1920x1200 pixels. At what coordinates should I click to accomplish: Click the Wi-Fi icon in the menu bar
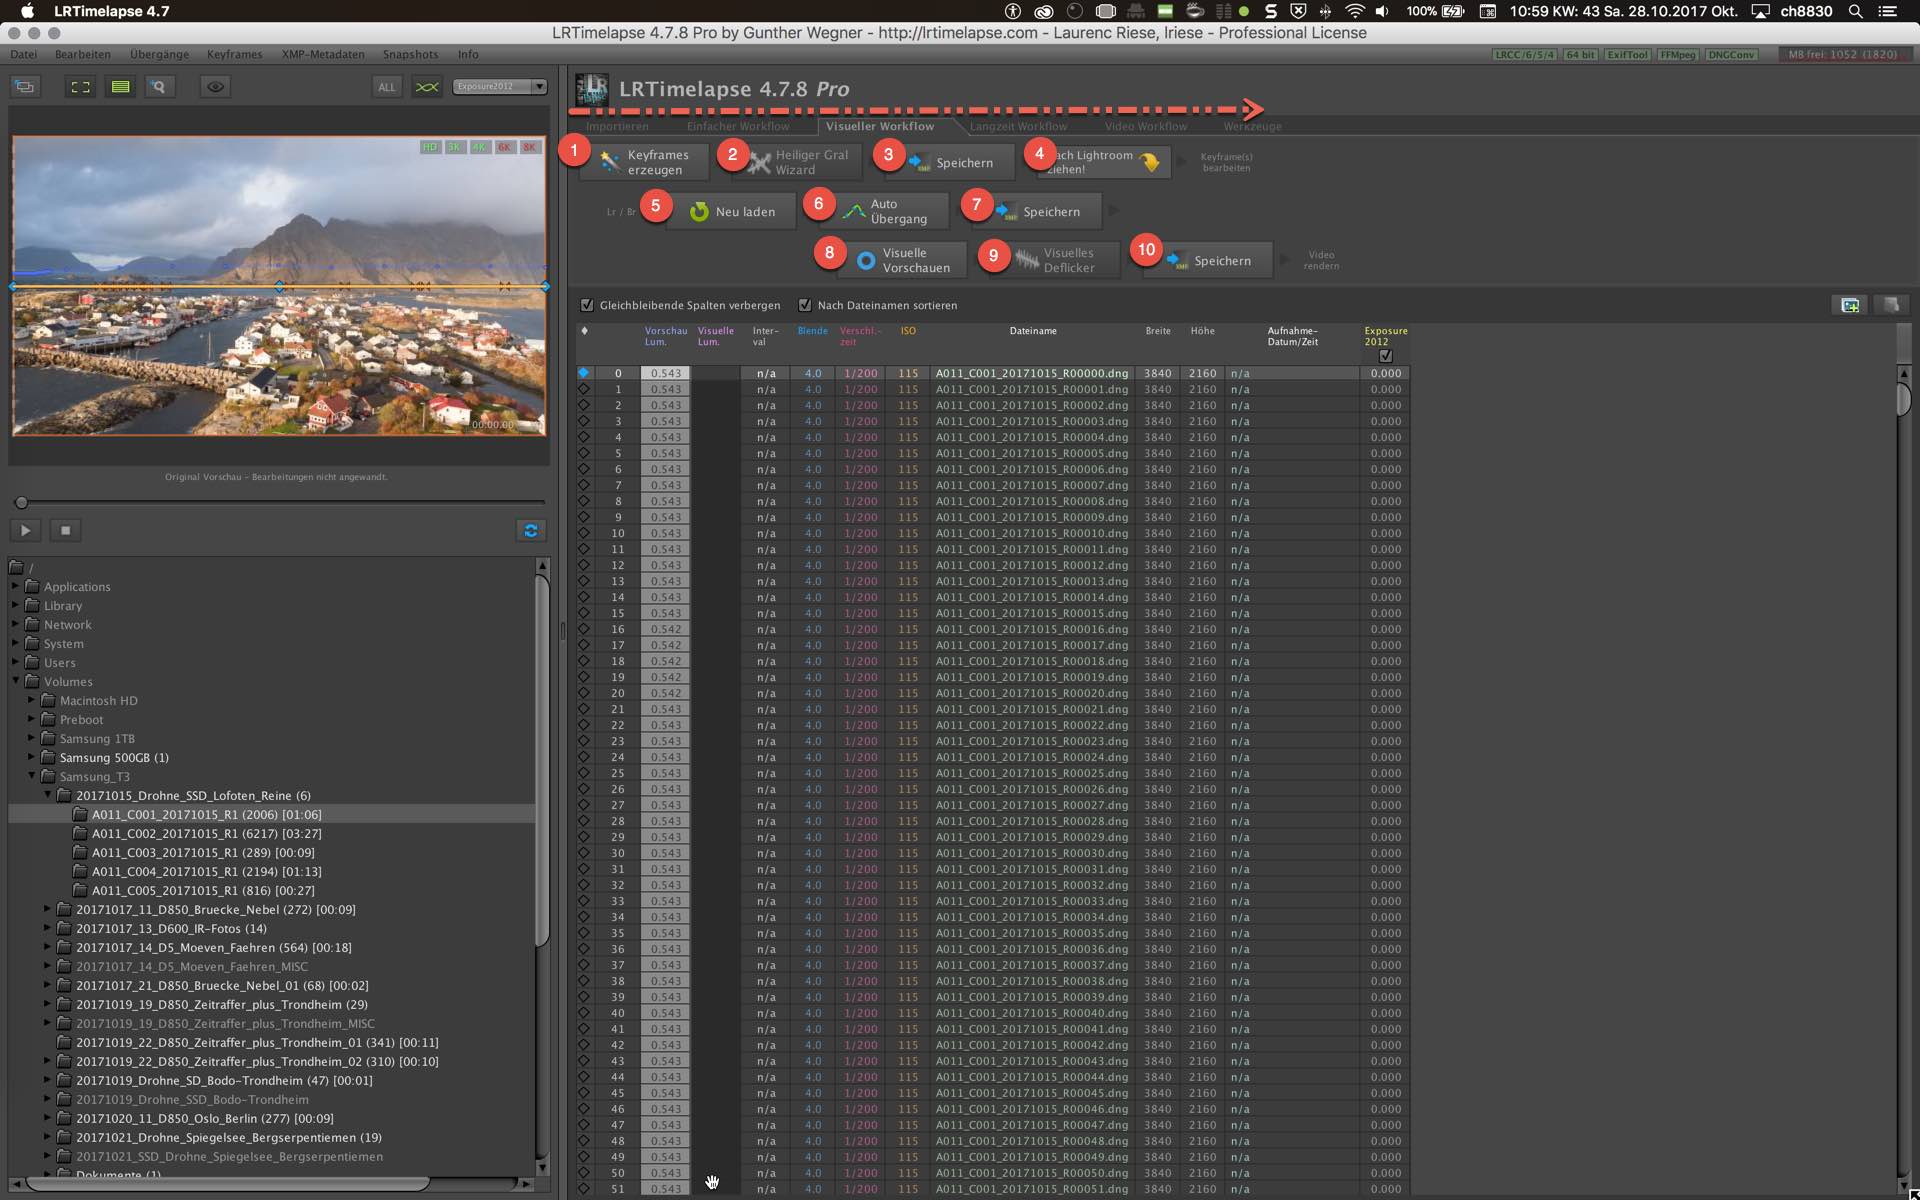(1354, 11)
